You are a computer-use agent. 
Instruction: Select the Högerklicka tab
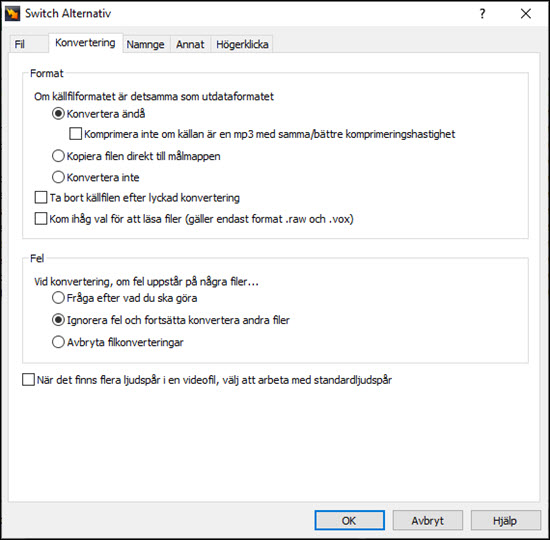coord(242,44)
